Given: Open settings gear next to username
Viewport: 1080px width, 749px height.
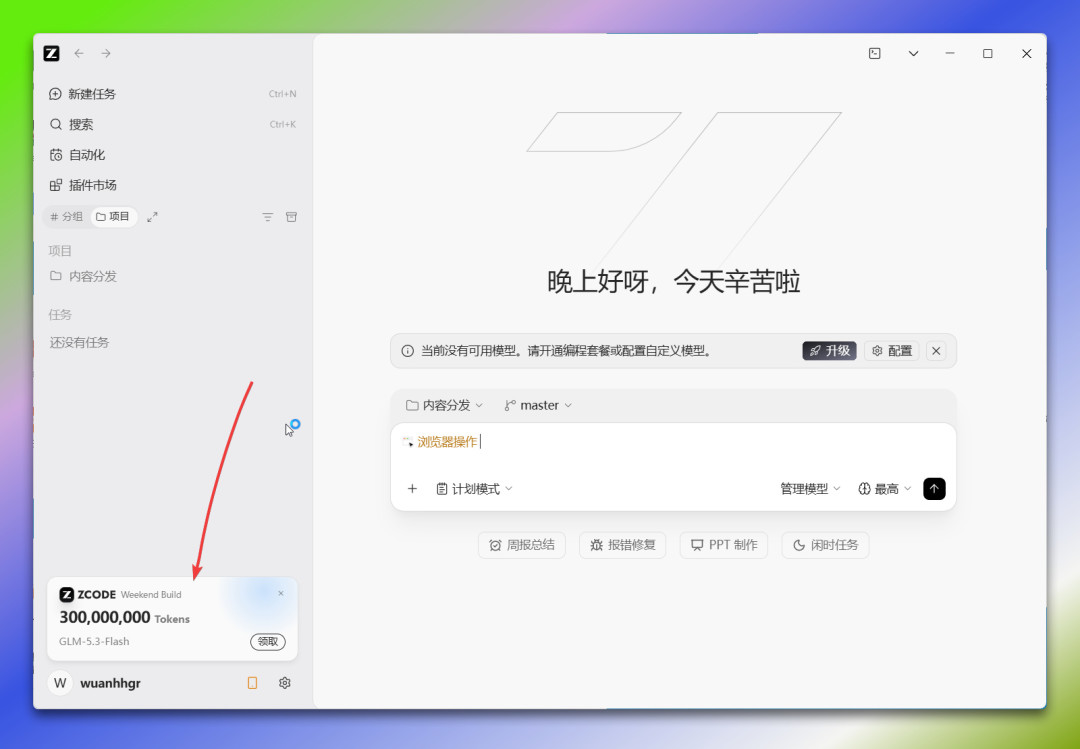Looking at the screenshot, I should pyautogui.click(x=284, y=683).
